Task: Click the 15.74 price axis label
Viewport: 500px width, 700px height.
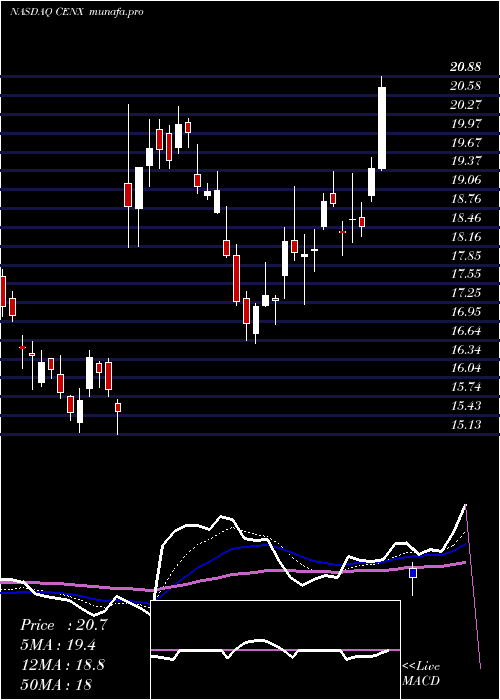Action: click(466, 387)
